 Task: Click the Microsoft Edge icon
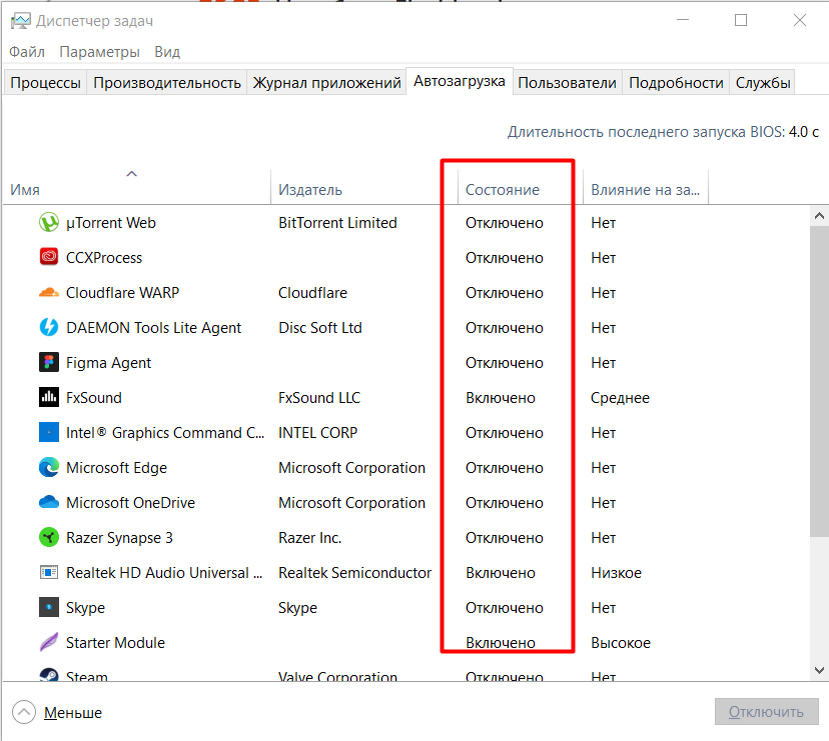click(x=49, y=467)
